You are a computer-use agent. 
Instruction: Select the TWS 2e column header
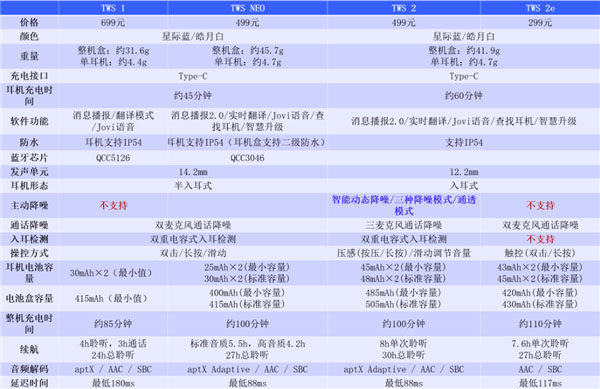(x=540, y=8)
